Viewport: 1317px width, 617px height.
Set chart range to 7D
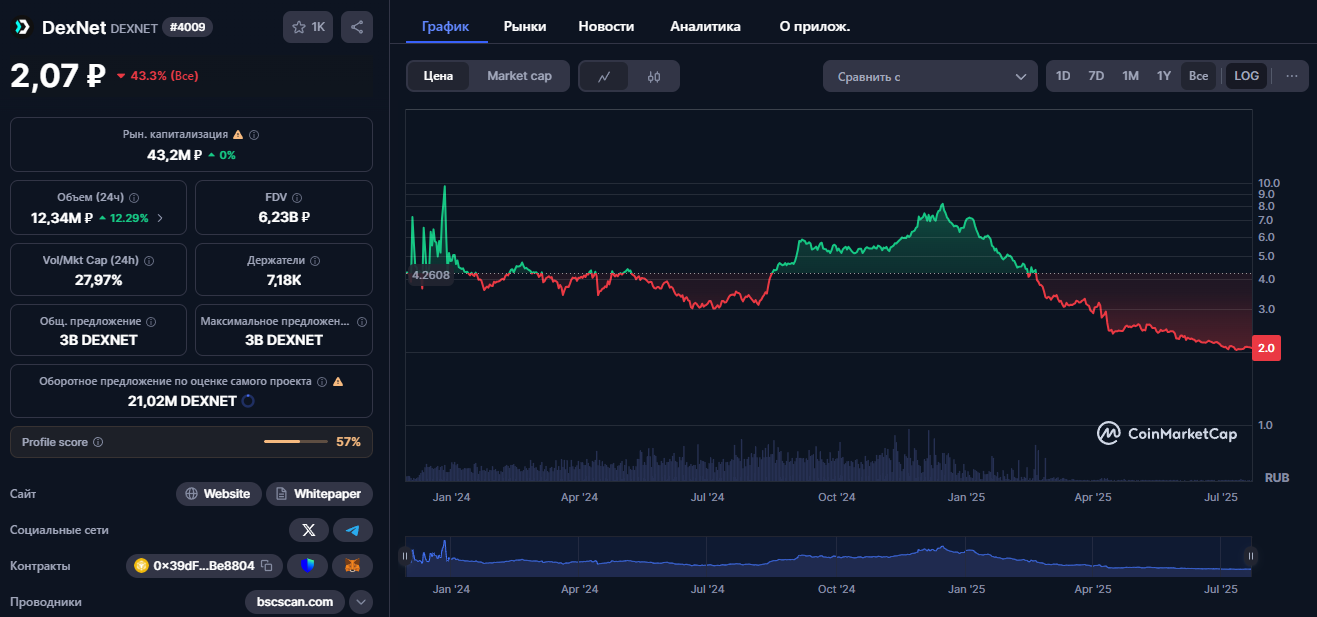point(1096,76)
